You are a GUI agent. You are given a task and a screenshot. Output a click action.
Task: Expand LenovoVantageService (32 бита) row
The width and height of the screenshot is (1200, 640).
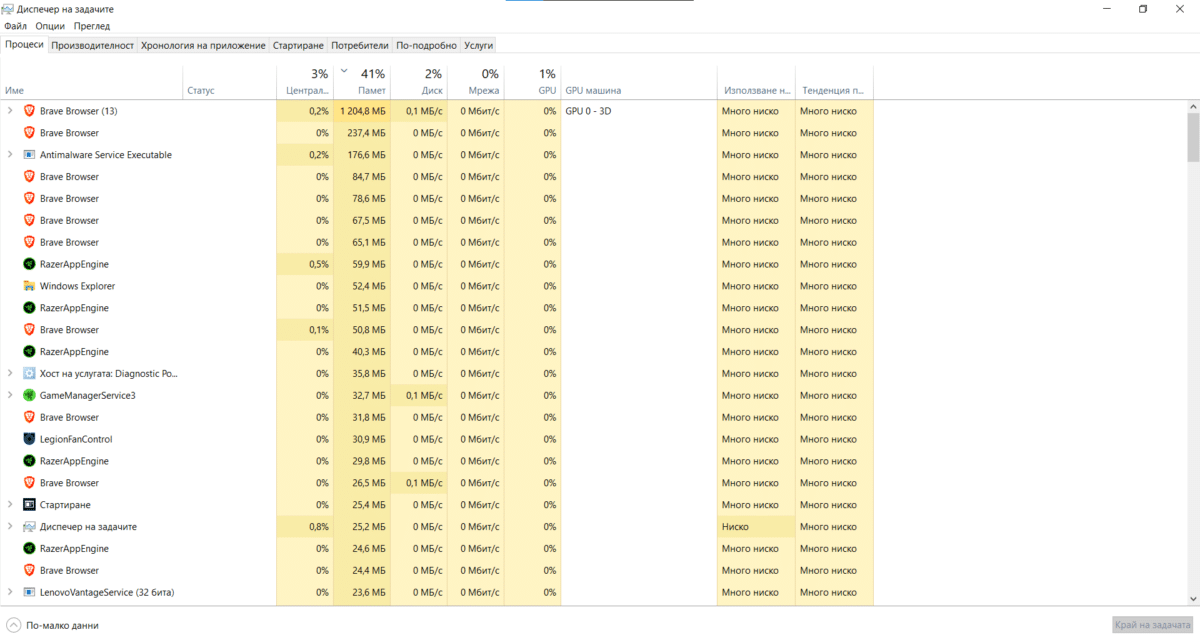coord(10,592)
